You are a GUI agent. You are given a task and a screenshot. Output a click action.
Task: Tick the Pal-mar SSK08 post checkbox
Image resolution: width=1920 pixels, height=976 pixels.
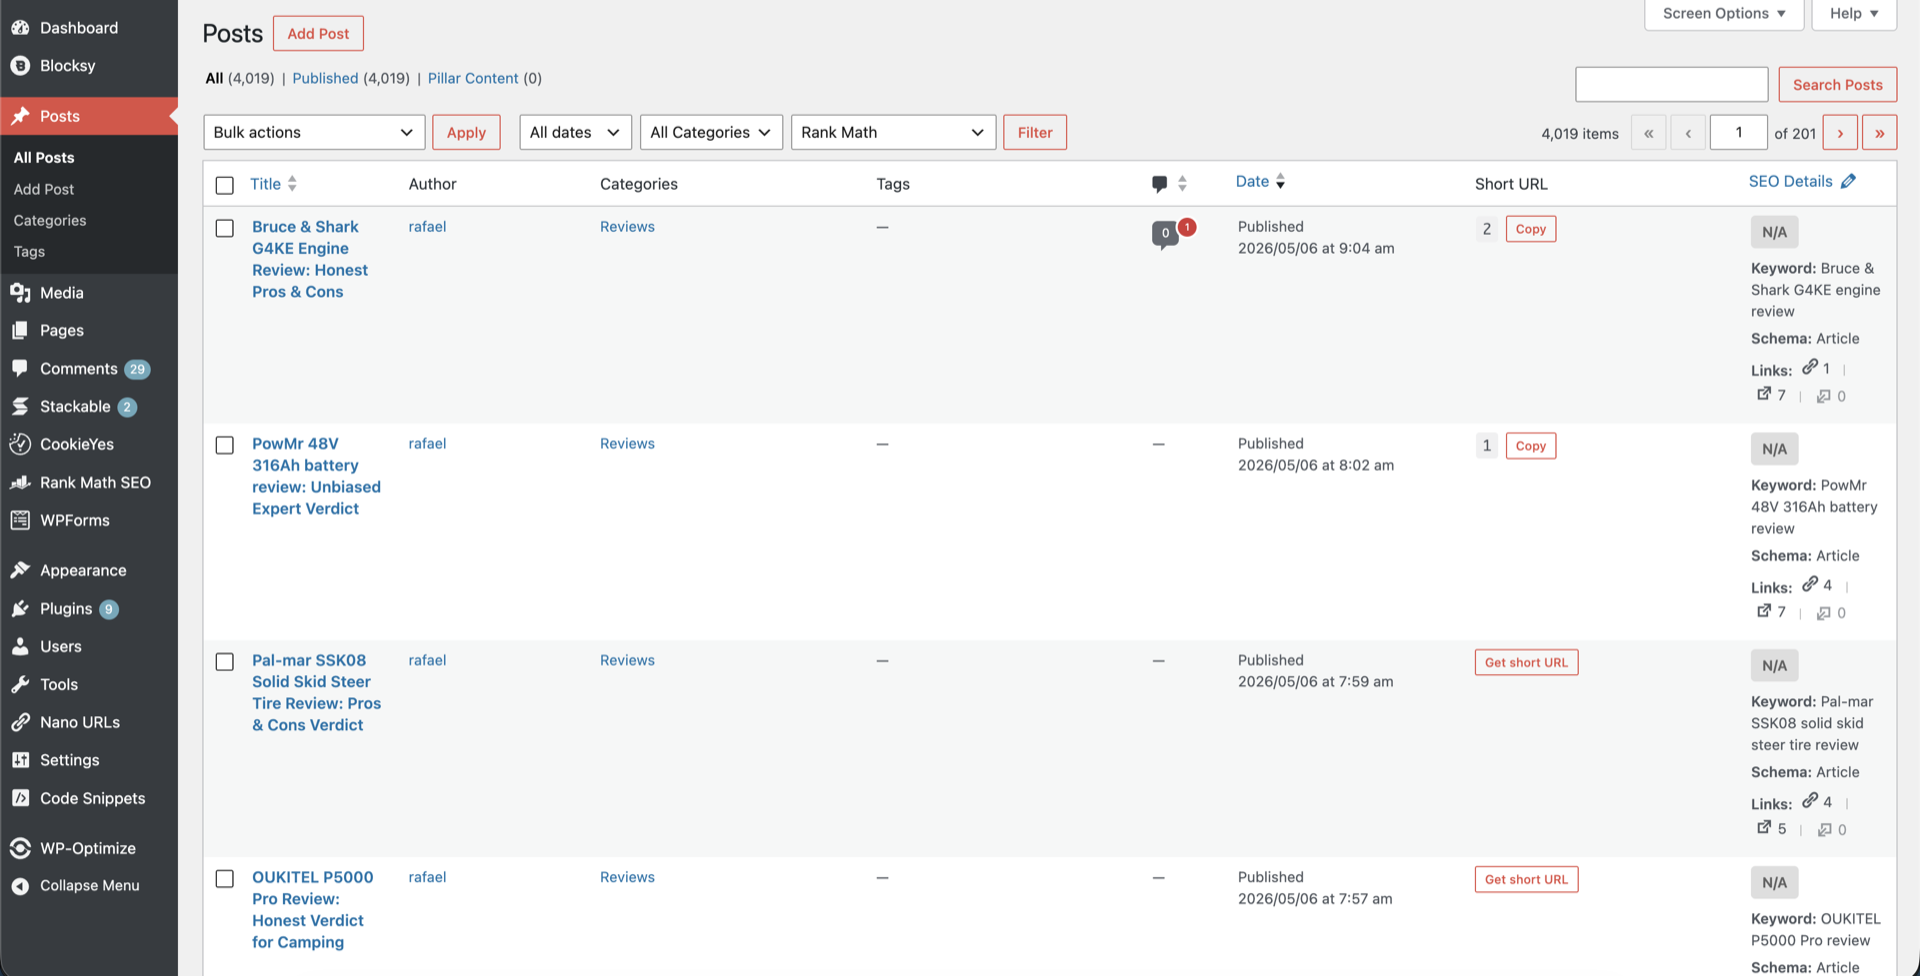(225, 662)
